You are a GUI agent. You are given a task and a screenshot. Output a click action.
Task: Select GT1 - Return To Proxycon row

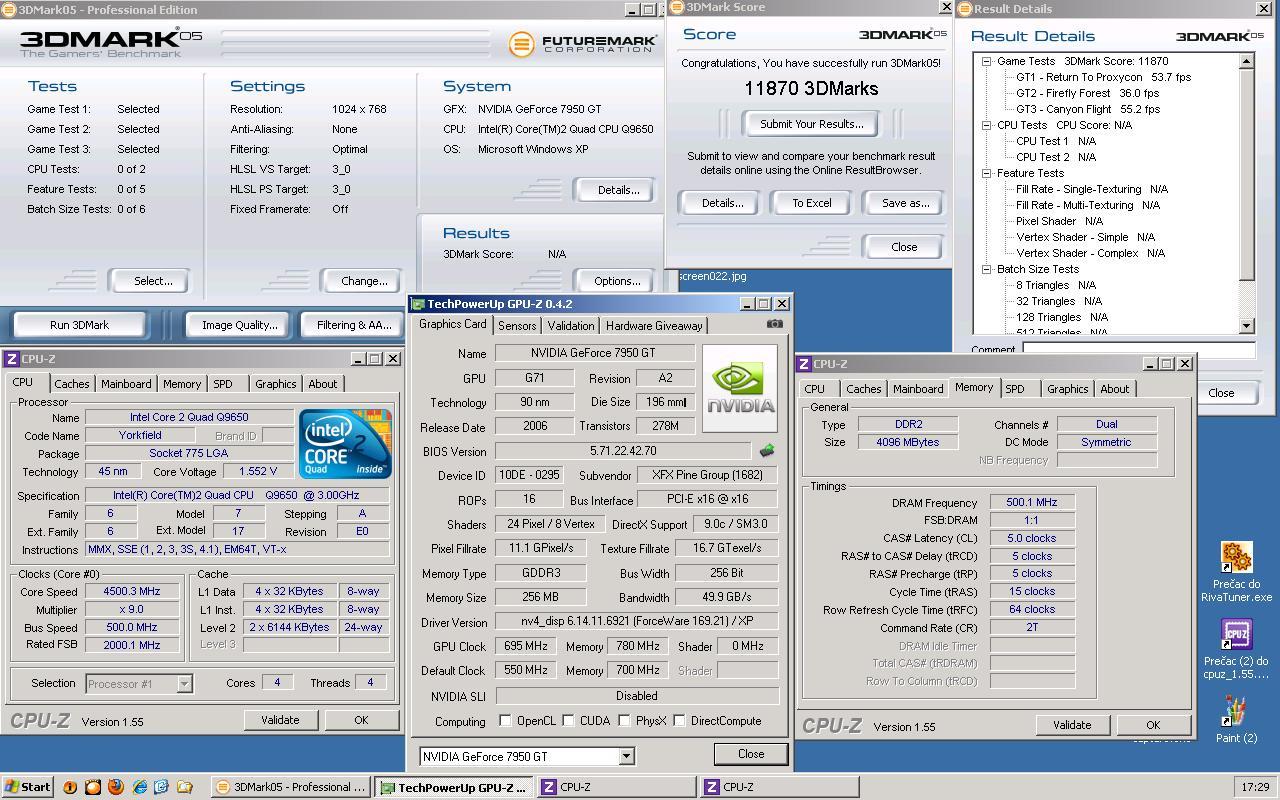(x=1103, y=77)
